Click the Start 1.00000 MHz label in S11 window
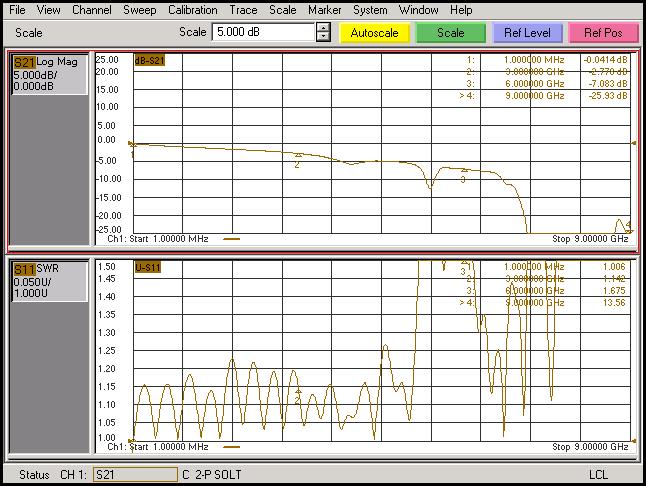Viewport: 646px width, 486px height. 169,447
